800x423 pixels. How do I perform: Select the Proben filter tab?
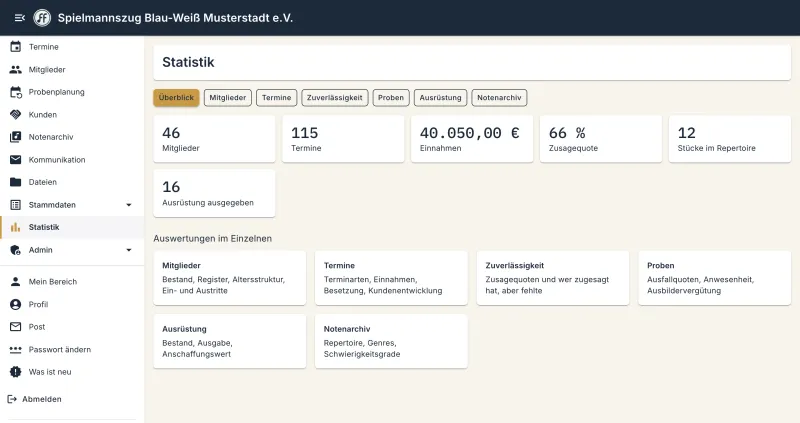391,97
